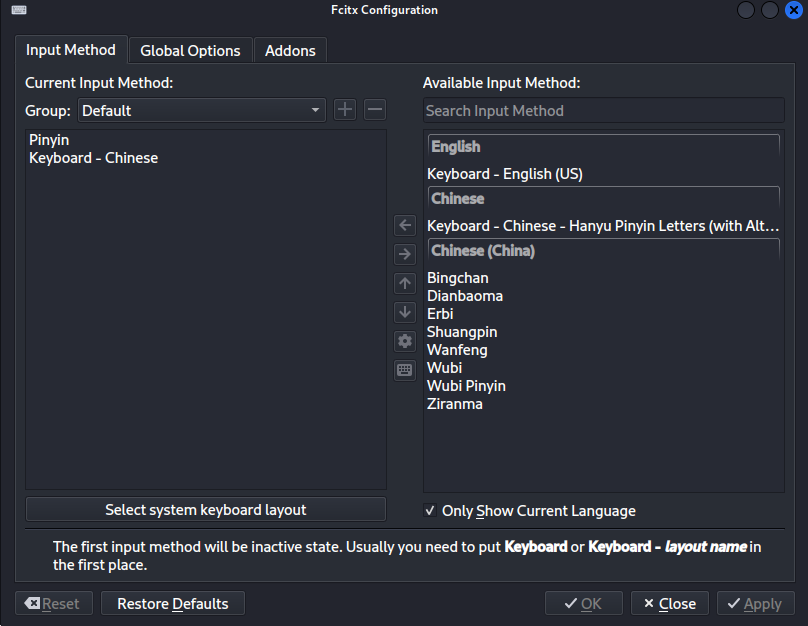The height and width of the screenshot is (626, 808).
Task: Click Select system keyboard layout button
Action: click(206, 510)
